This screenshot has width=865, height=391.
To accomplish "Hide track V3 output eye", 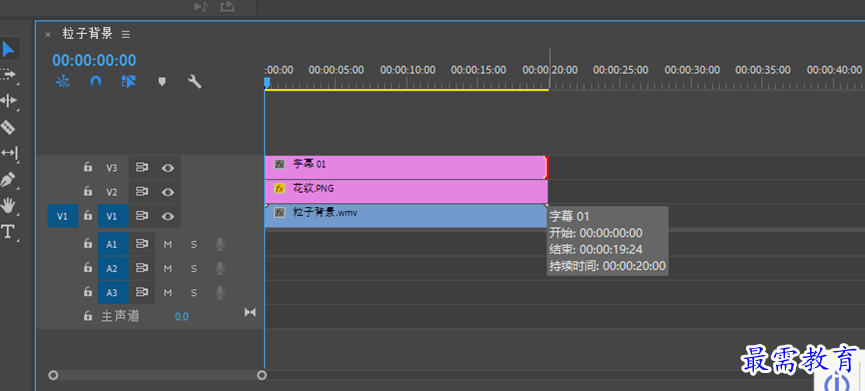I will [x=168, y=168].
